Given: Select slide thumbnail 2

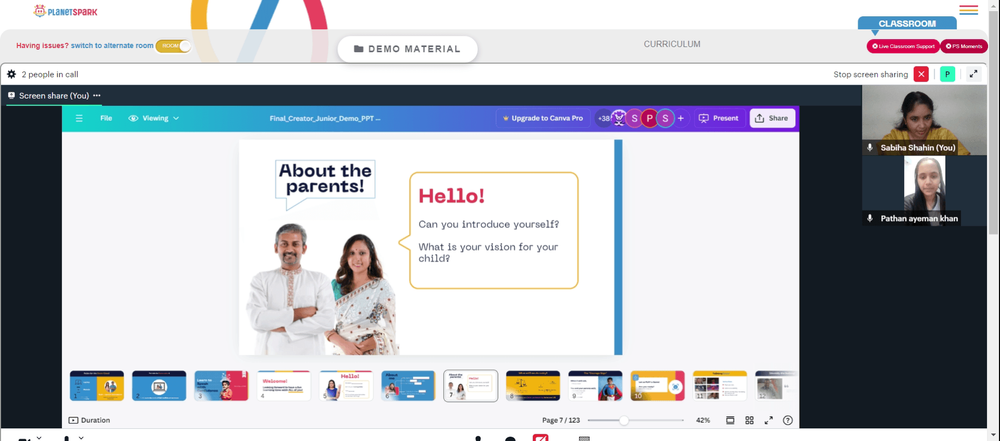Looking at the screenshot, I should point(159,385).
